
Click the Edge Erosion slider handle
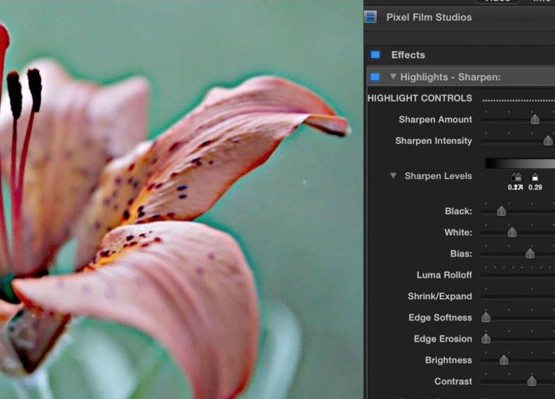click(x=486, y=339)
